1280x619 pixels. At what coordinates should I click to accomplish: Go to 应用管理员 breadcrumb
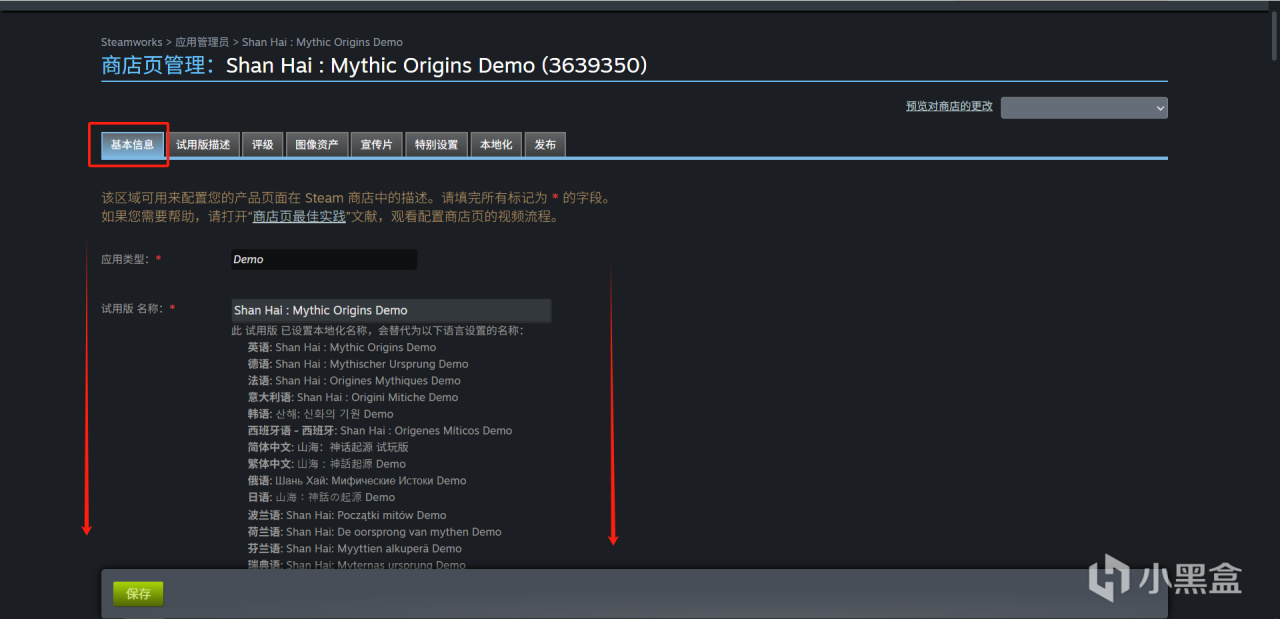pyautogui.click(x=202, y=42)
